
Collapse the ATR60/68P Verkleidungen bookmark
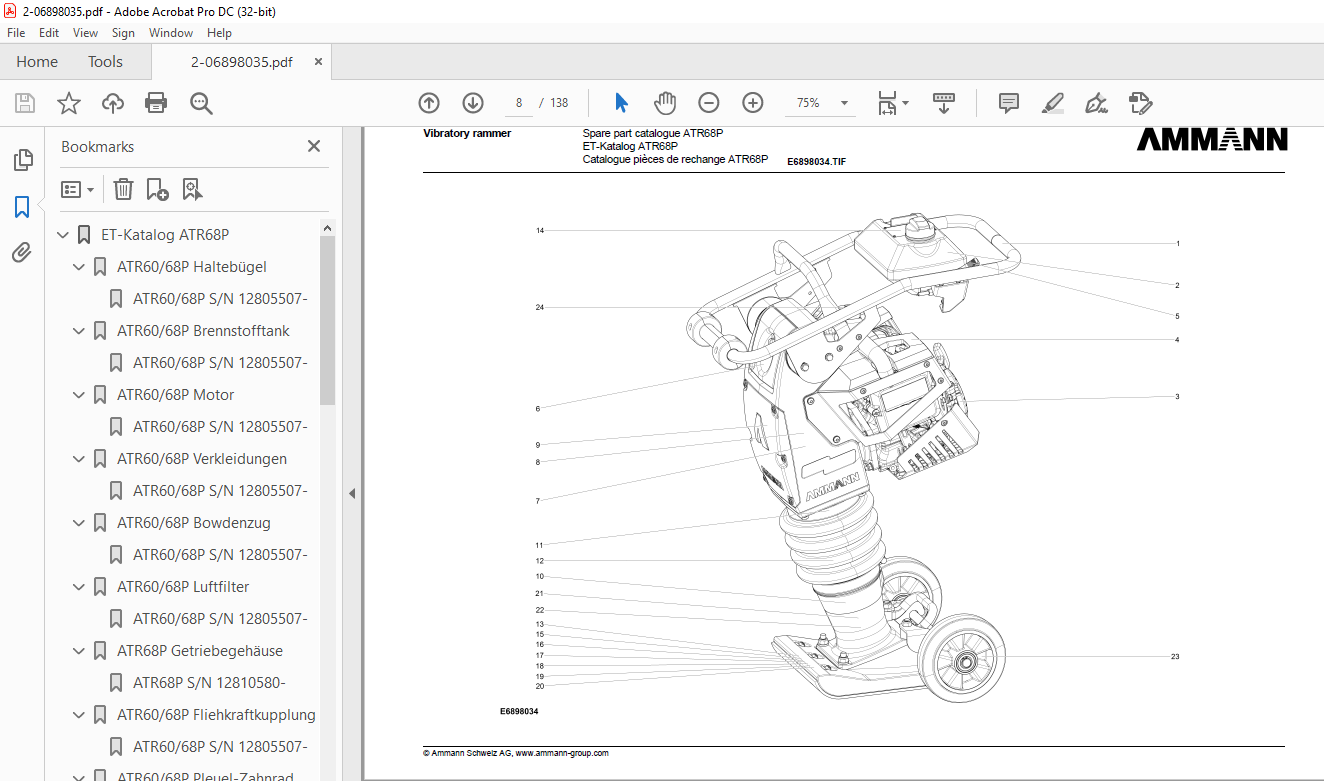pyautogui.click(x=79, y=459)
